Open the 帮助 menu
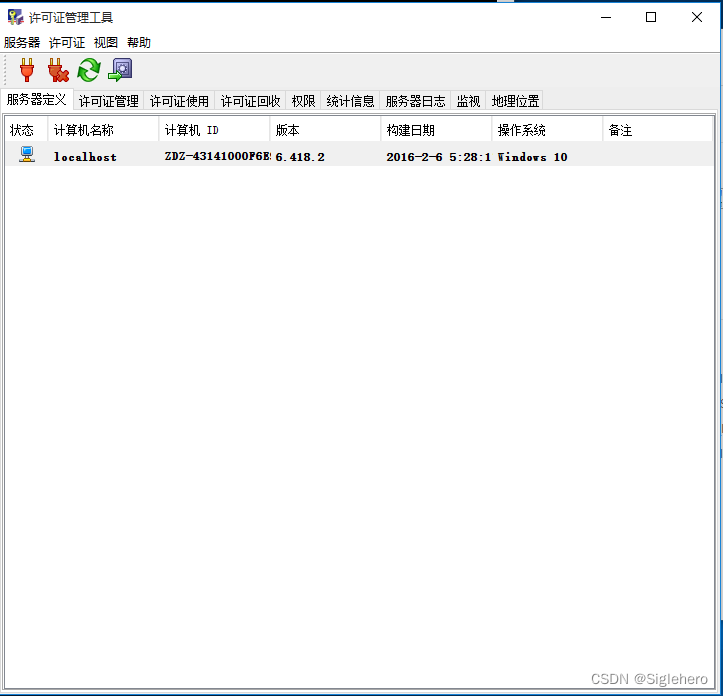This screenshot has width=723, height=696. pyautogui.click(x=139, y=43)
